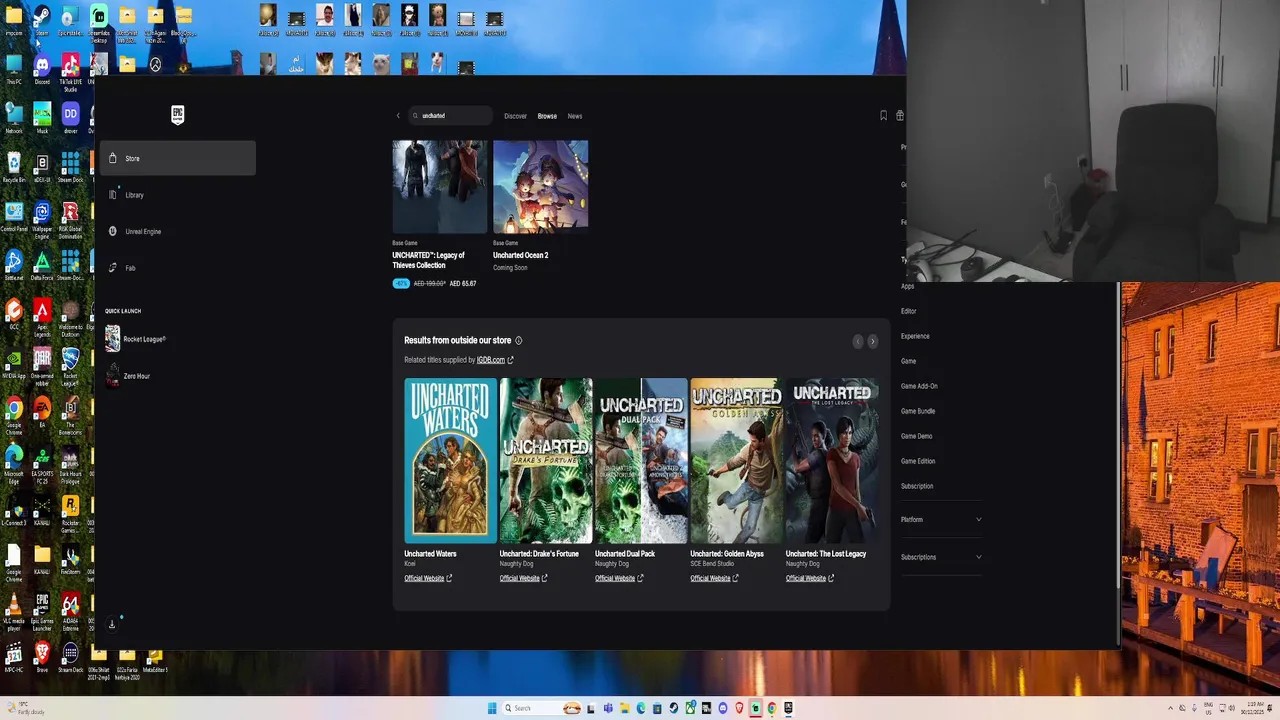This screenshot has width=1280, height=720.
Task: Select the Game Bundle filter
Action: 918,411
